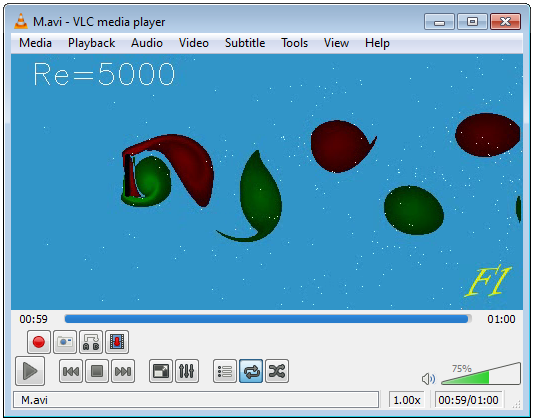Click the 1.00x playback speed indicator
Screen dimensions: 534x420
click(x=407, y=400)
